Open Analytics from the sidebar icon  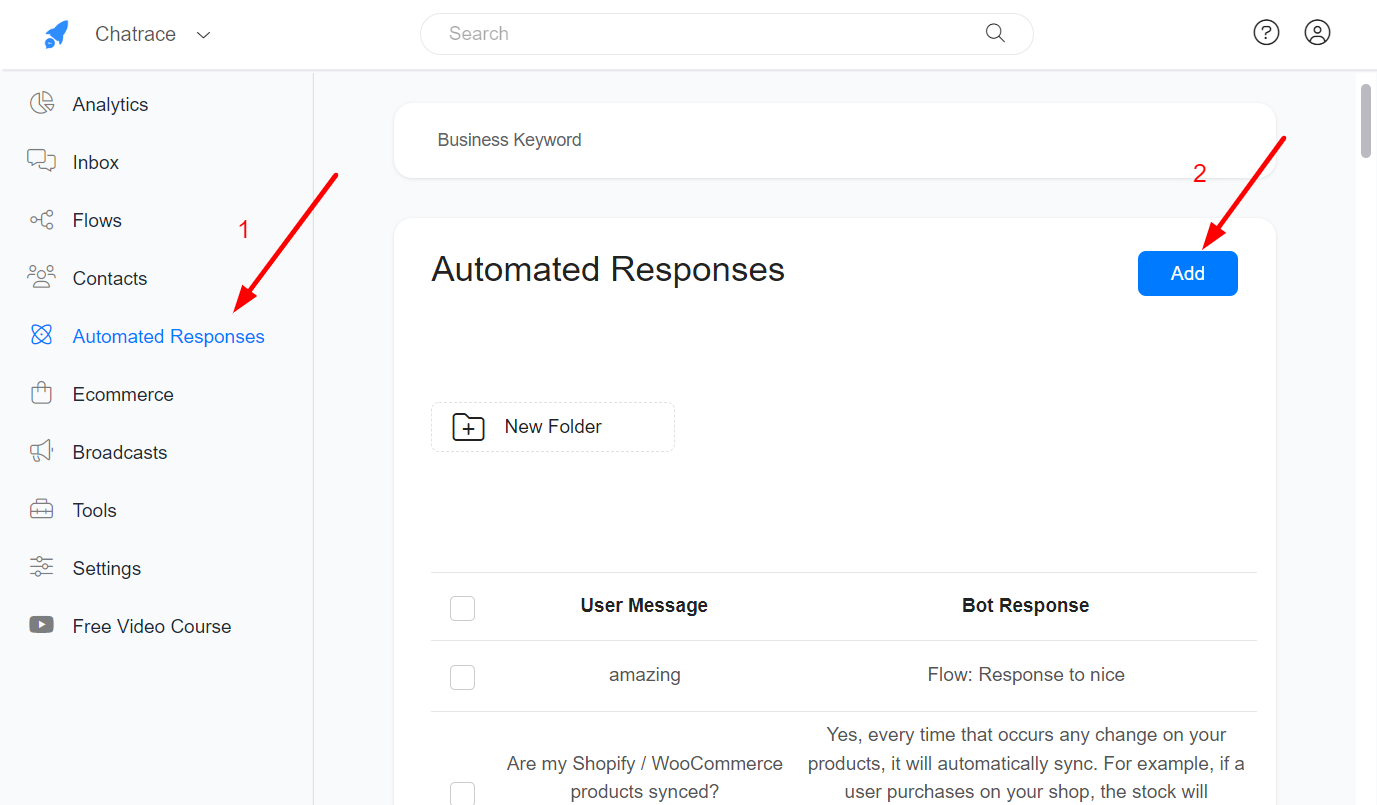click(x=41, y=103)
